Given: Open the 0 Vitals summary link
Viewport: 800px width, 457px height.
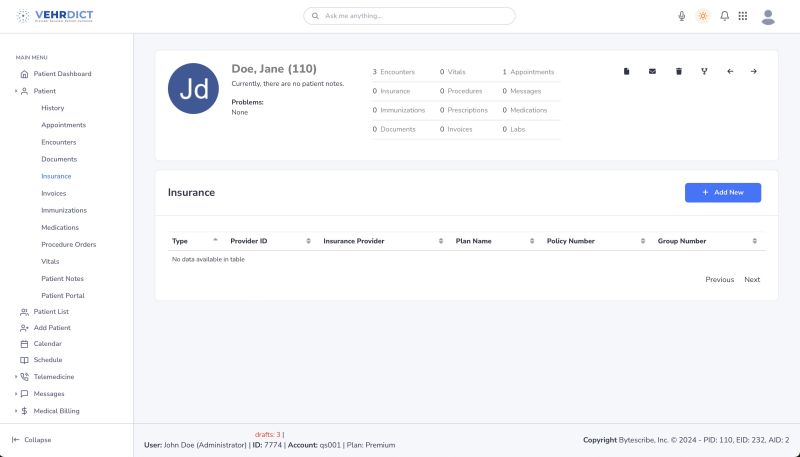Looking at the screenshot, I should pos(453,72).
